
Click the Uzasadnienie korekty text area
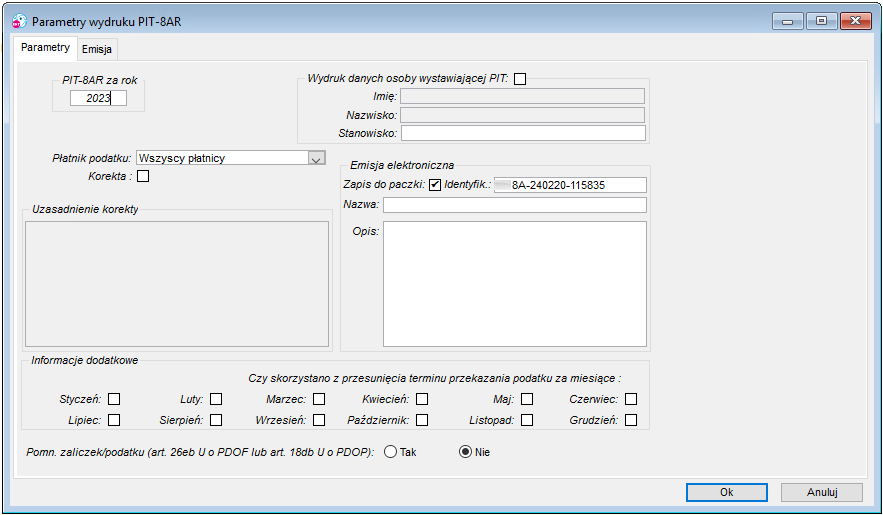click(177, 284)
